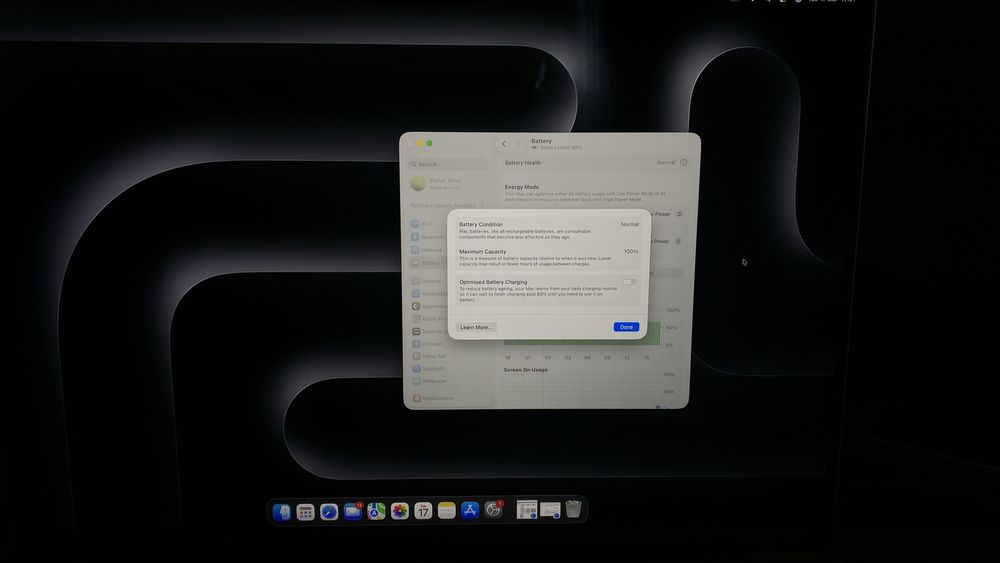Open Maps from the Dock
This screenshot has width=1000, height=563.
tap(376, 511)
